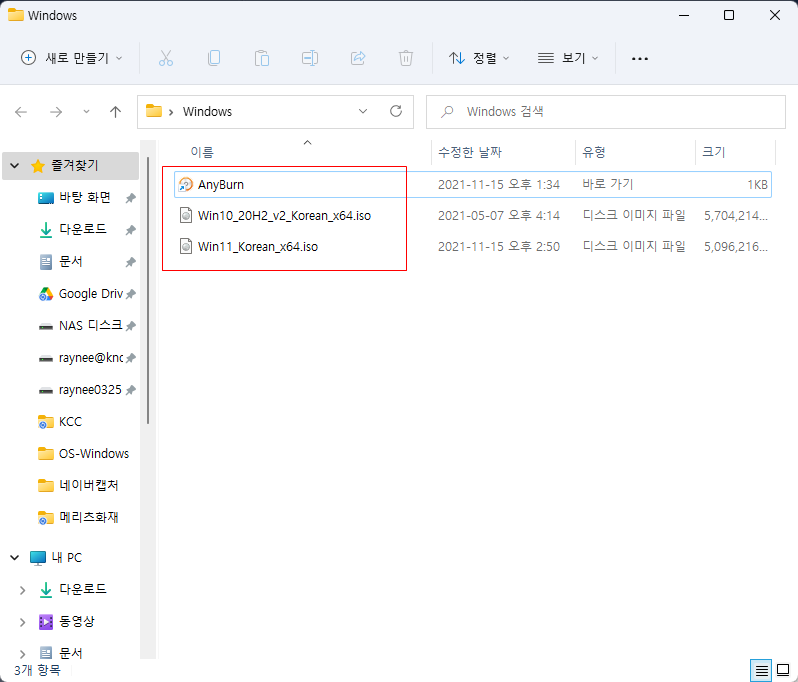The width and height of the screenshot is (798, 682).
Task: Click the folder icon in address bar
Action: [154, 111]
